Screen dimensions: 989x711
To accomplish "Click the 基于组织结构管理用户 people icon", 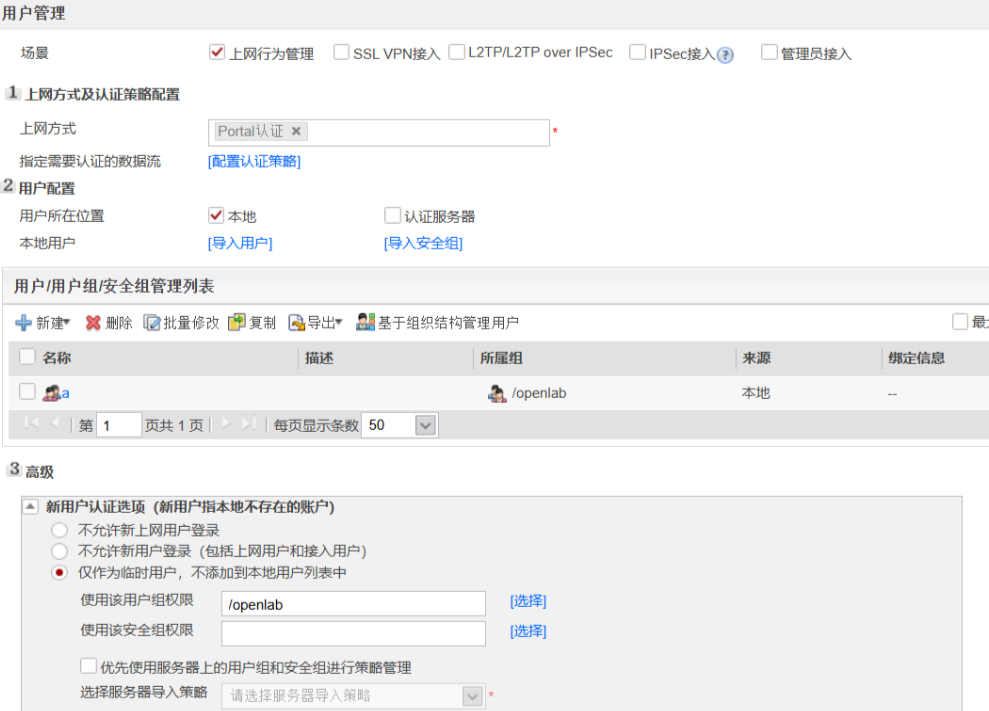I will tap(365, 322).
